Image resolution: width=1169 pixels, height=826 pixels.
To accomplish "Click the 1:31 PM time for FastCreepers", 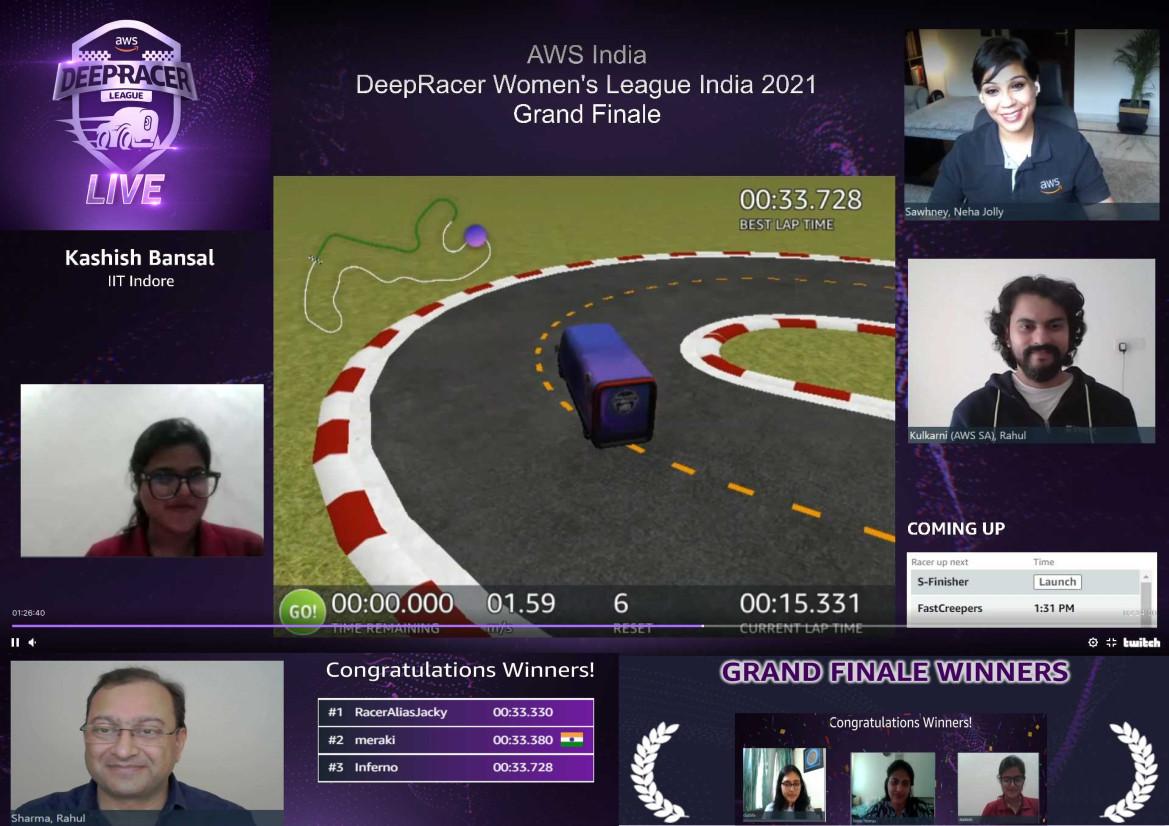I will click(1053, 608).
